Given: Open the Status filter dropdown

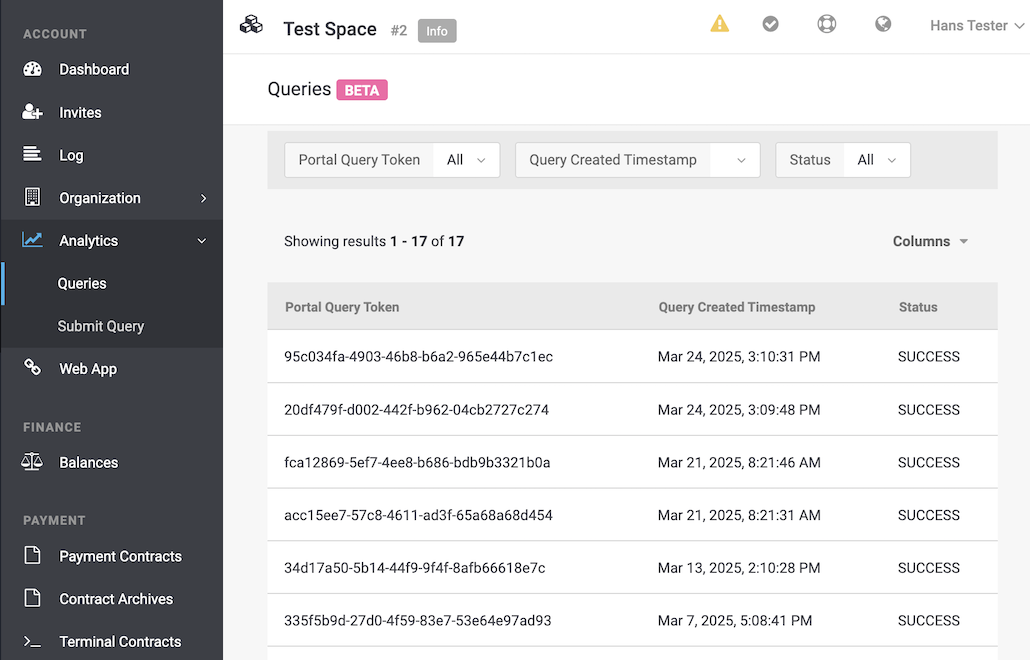Looking at the screenshot, I should point(877,159).
